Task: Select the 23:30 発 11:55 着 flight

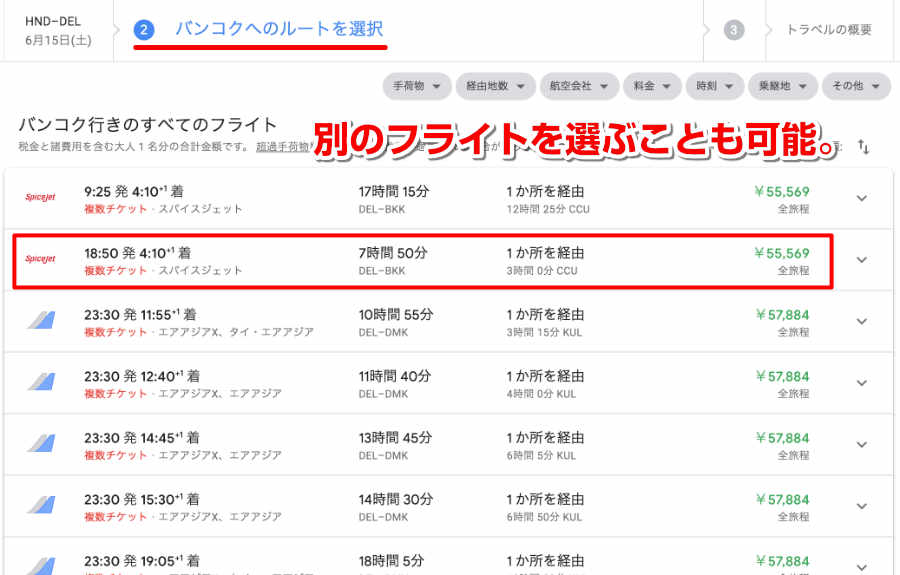Action: (x=448, y=321)
